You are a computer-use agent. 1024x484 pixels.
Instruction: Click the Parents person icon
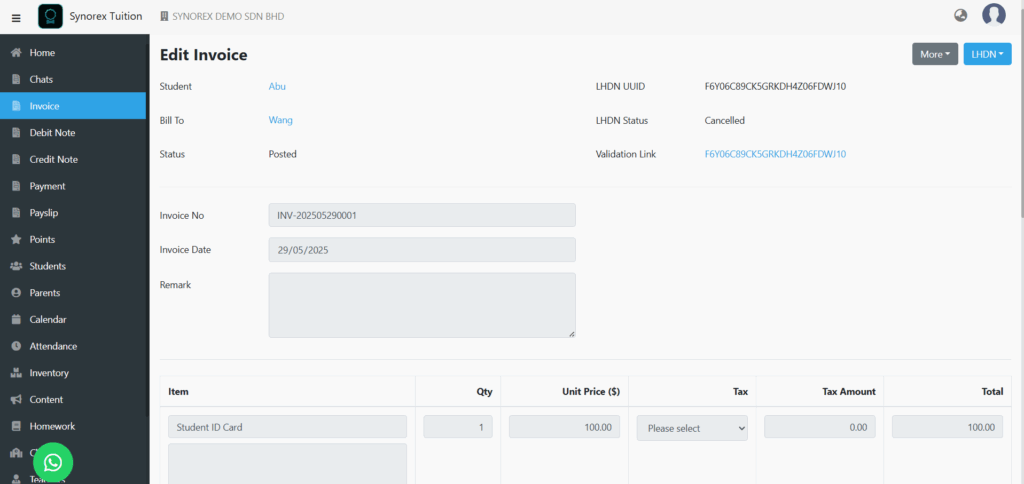pyautogui.click(x=16, y=293)
